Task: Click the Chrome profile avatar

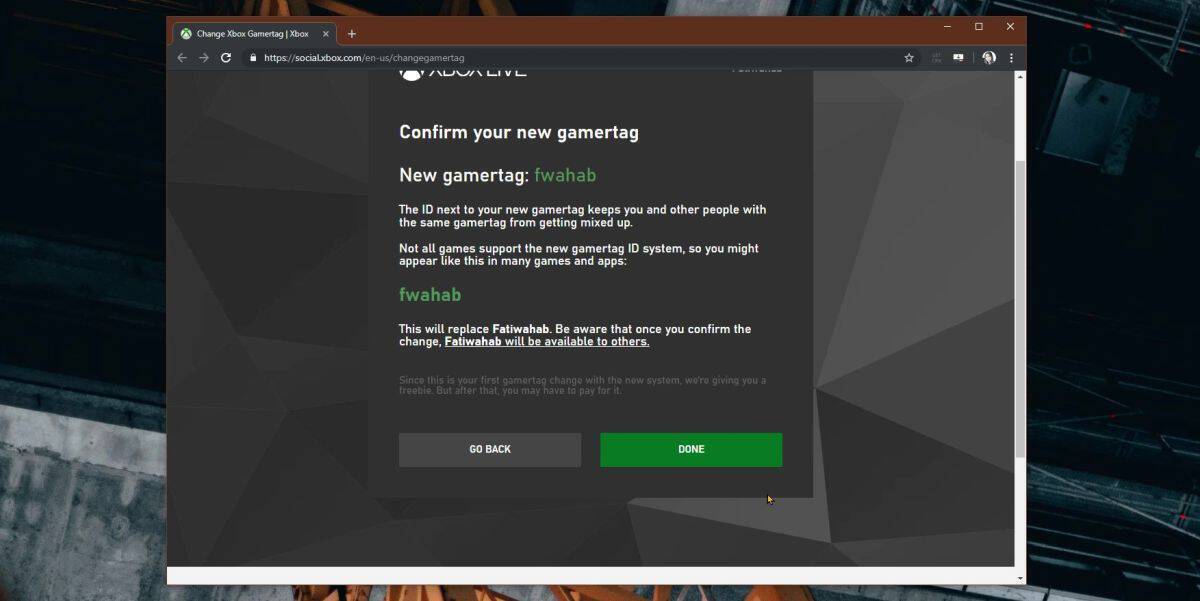Action: click(988, 57)
